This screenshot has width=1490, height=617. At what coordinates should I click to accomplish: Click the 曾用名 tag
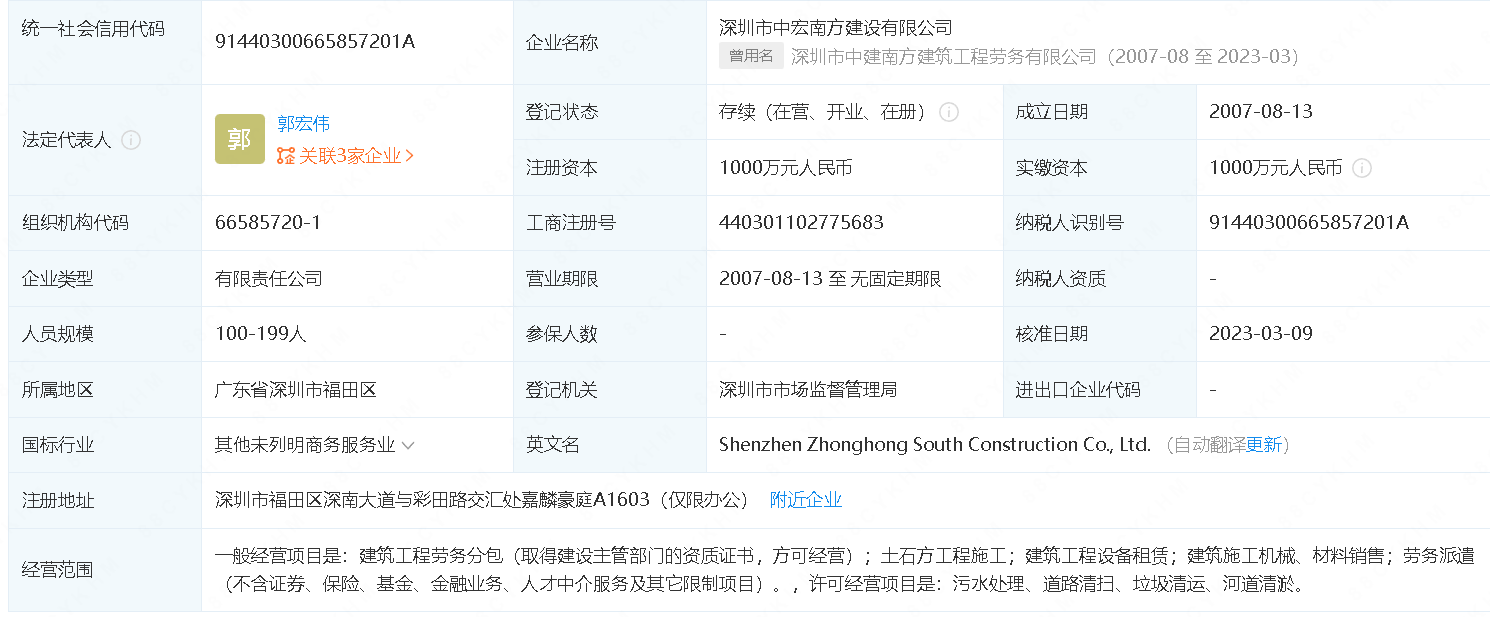(751, 56)
